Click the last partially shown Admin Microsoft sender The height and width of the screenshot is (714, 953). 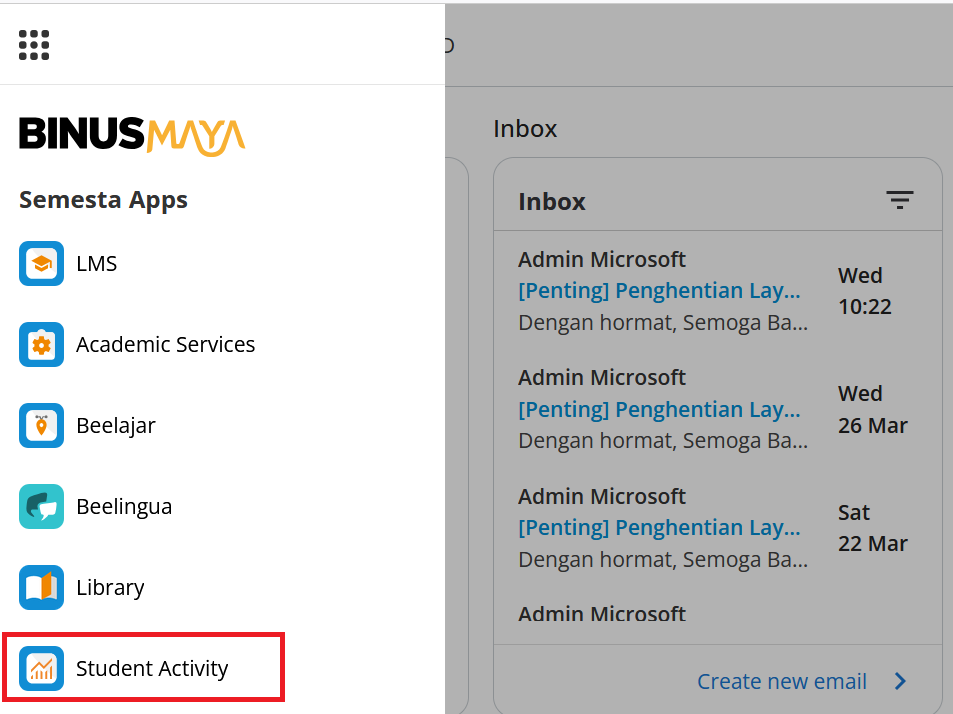click(602, 614)
